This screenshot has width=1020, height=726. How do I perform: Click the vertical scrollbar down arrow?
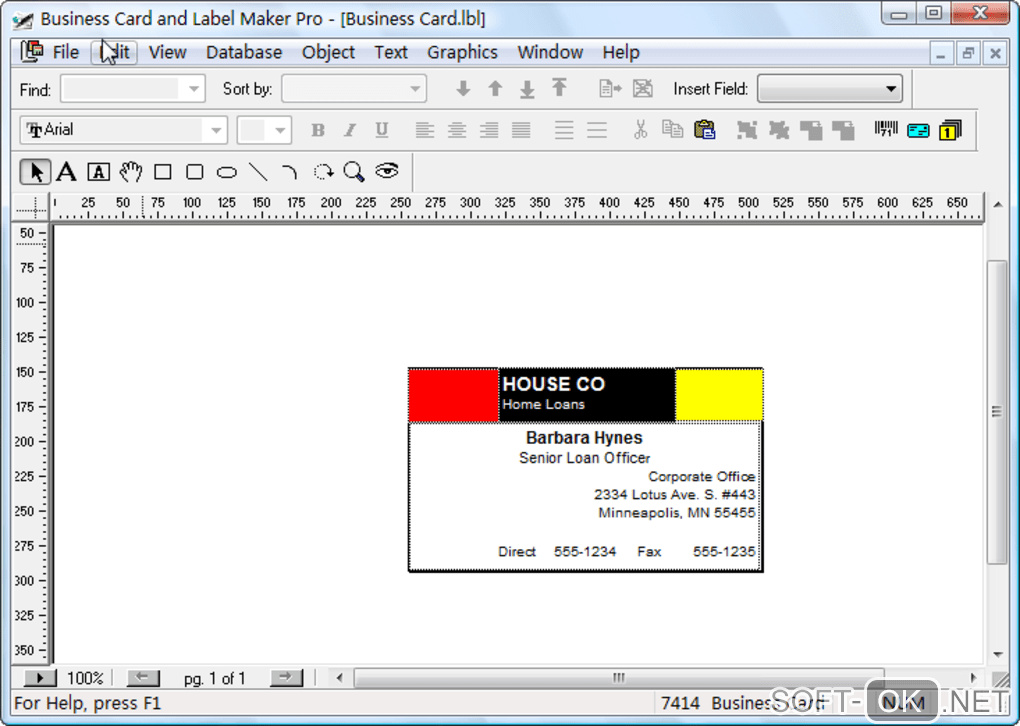pyautogui.click(x=997, y=654)
